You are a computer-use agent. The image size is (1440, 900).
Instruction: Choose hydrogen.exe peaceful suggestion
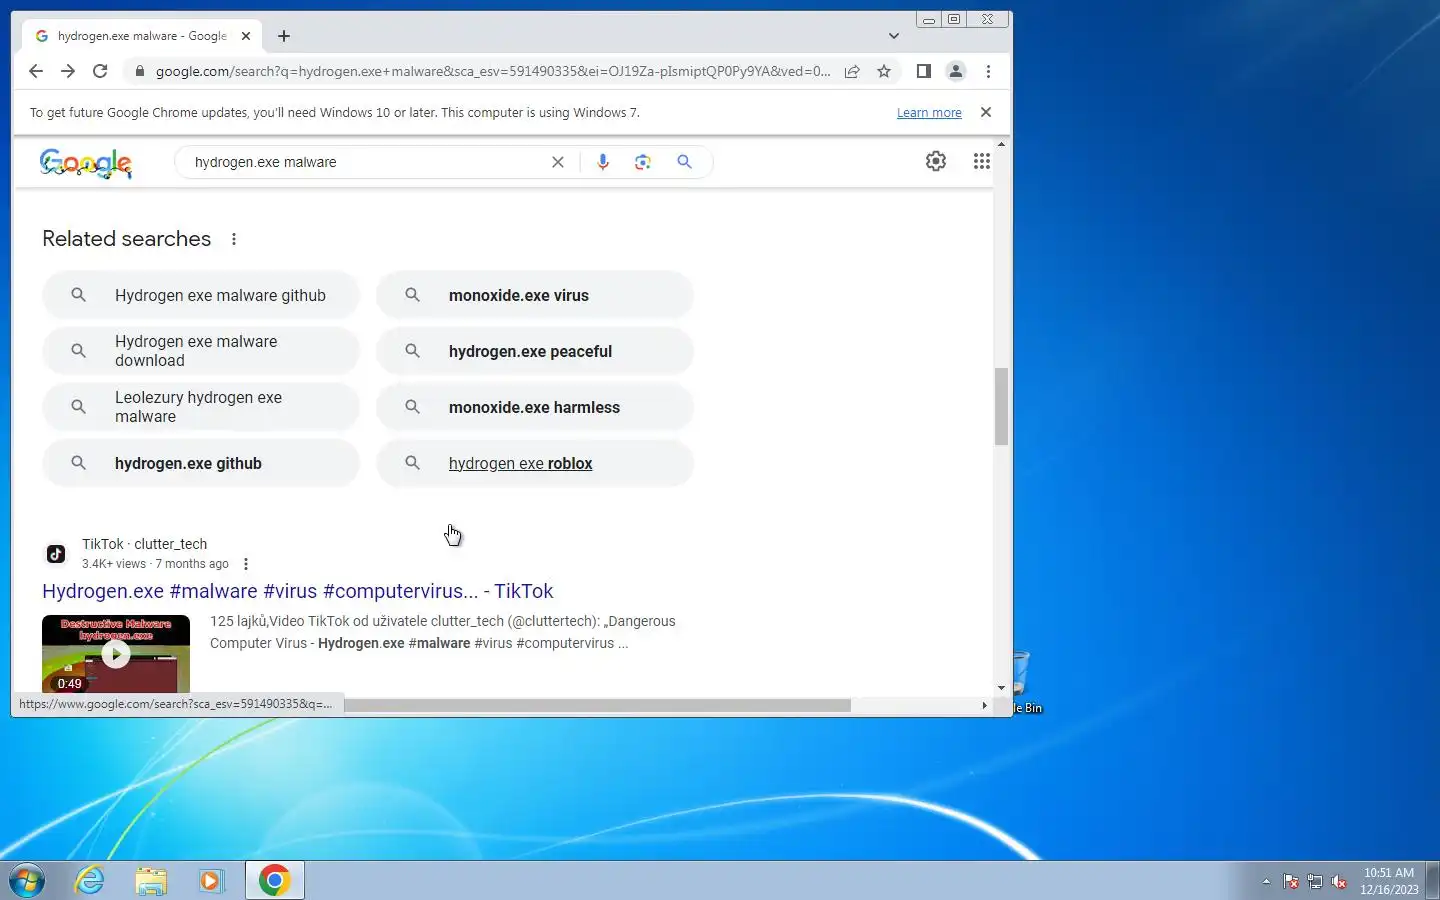(535, 351)
